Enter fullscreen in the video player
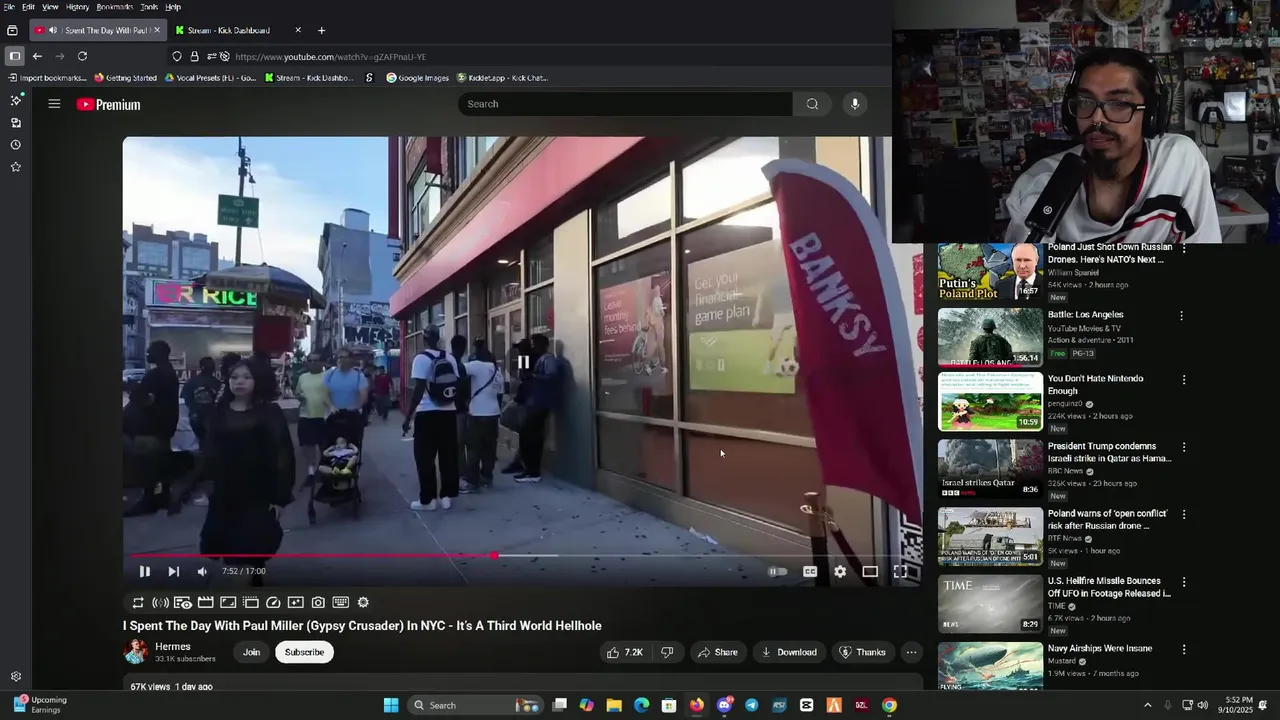The height and width of the screenshot is (720, 1280). (900, 571)
